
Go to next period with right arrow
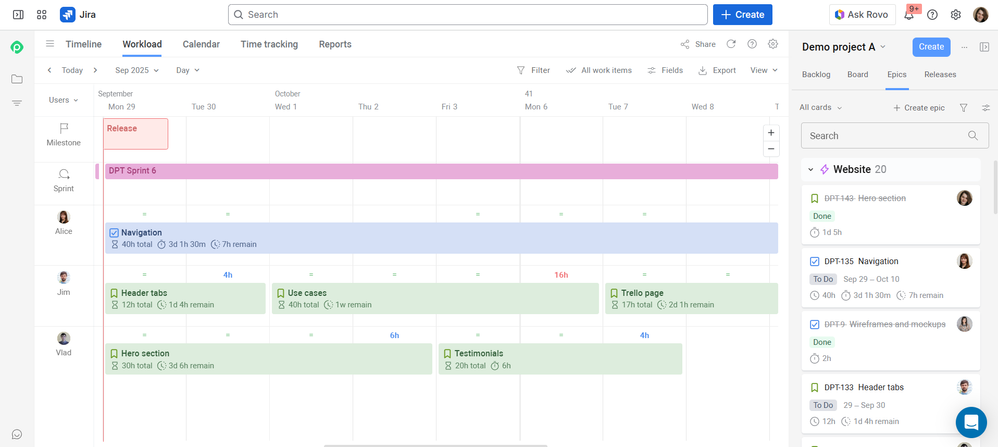tap(95, 71)
